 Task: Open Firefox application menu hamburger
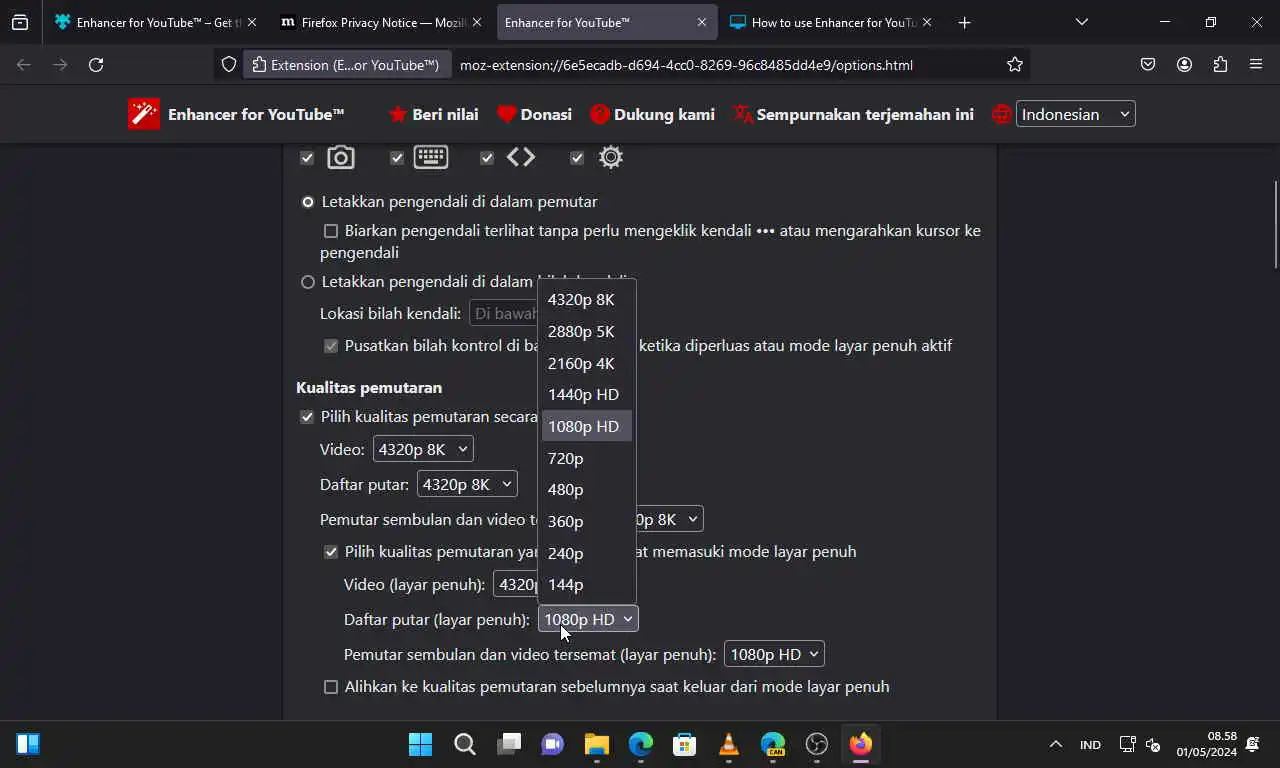[x=1256, y=65]
